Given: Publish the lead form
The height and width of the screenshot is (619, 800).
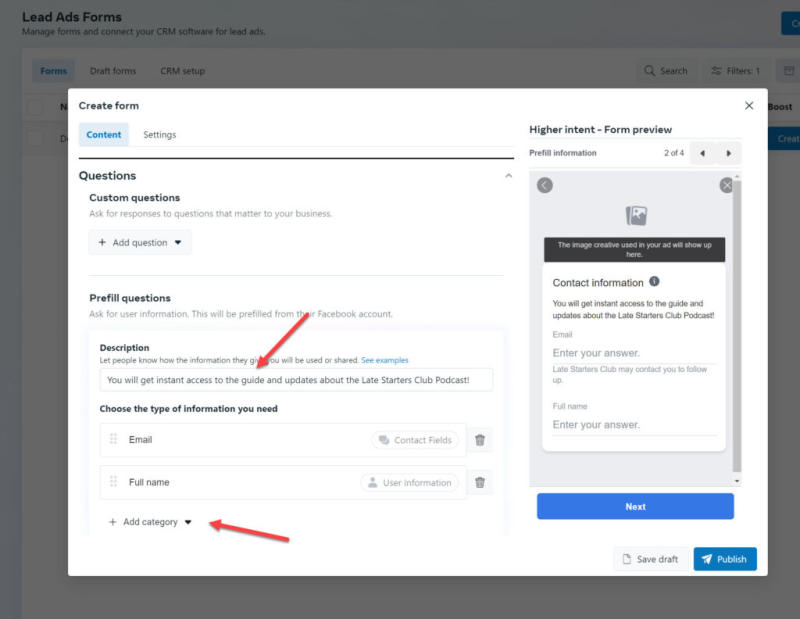Looking at the screenshot, I should click(724, 559).
